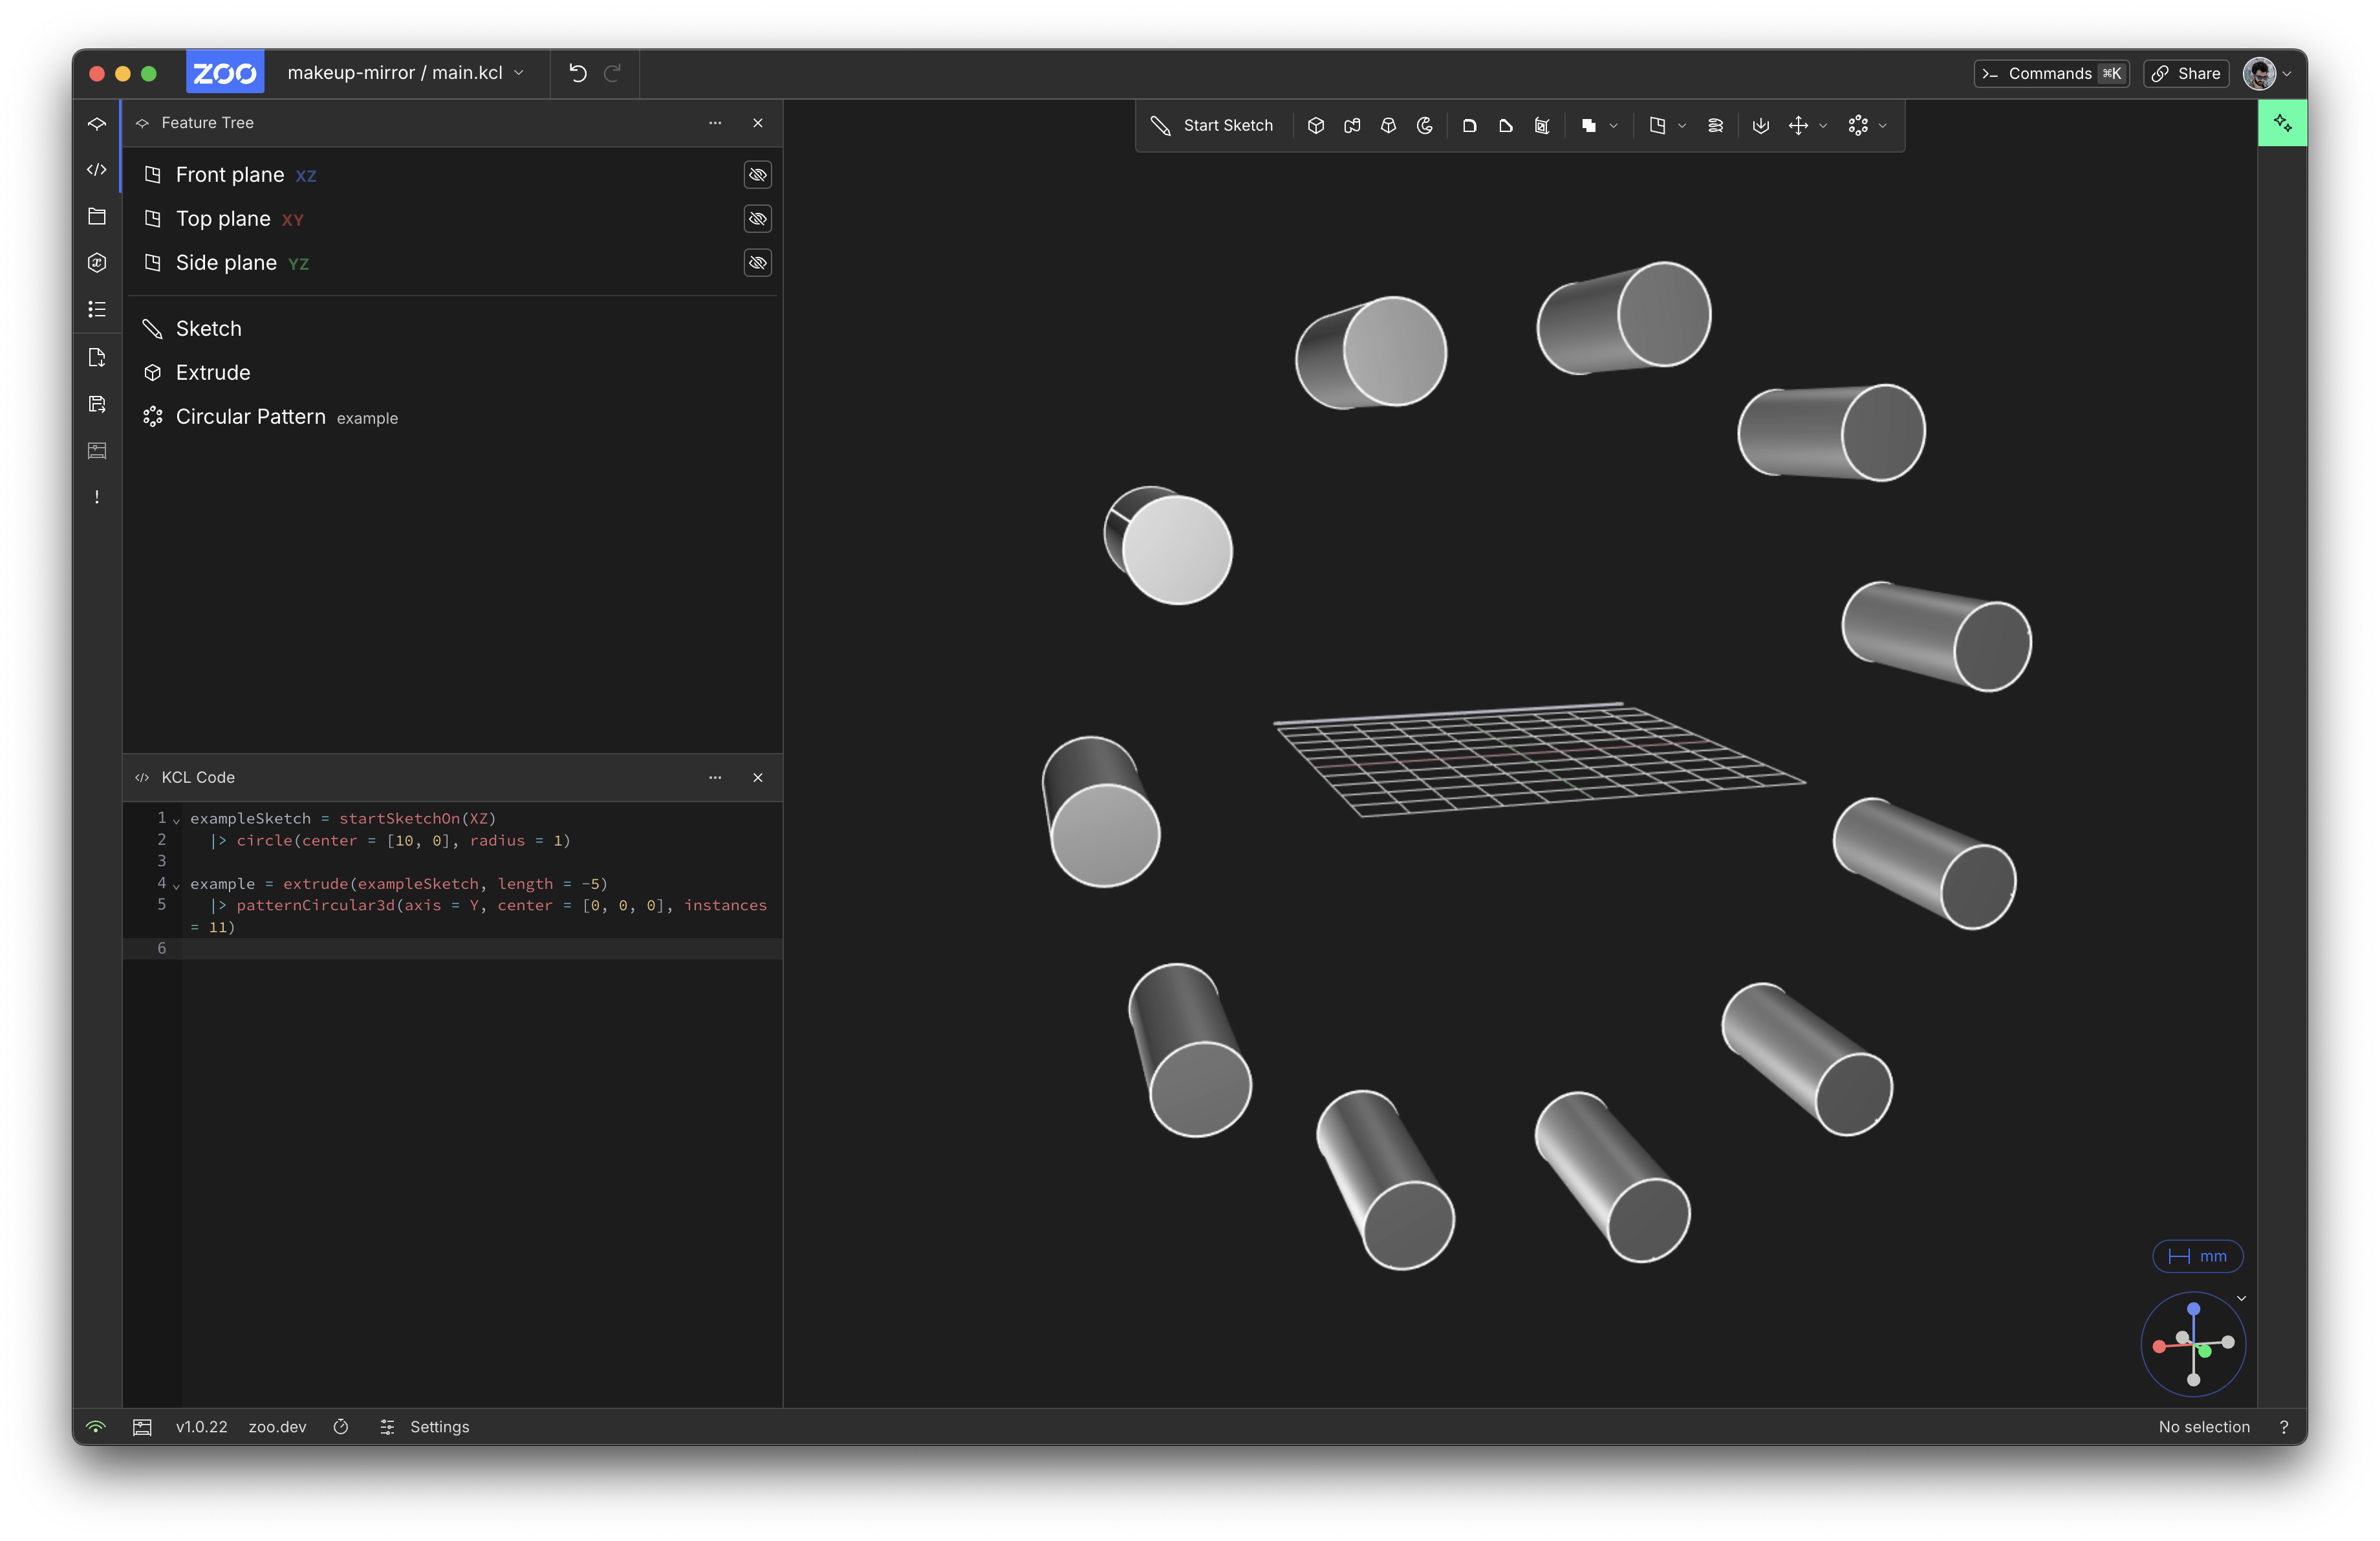The height and width of the screenshot is (1541, 2380).
Task: Expand the pattern tool dropdown arrow
Action: click(1883, 126)
